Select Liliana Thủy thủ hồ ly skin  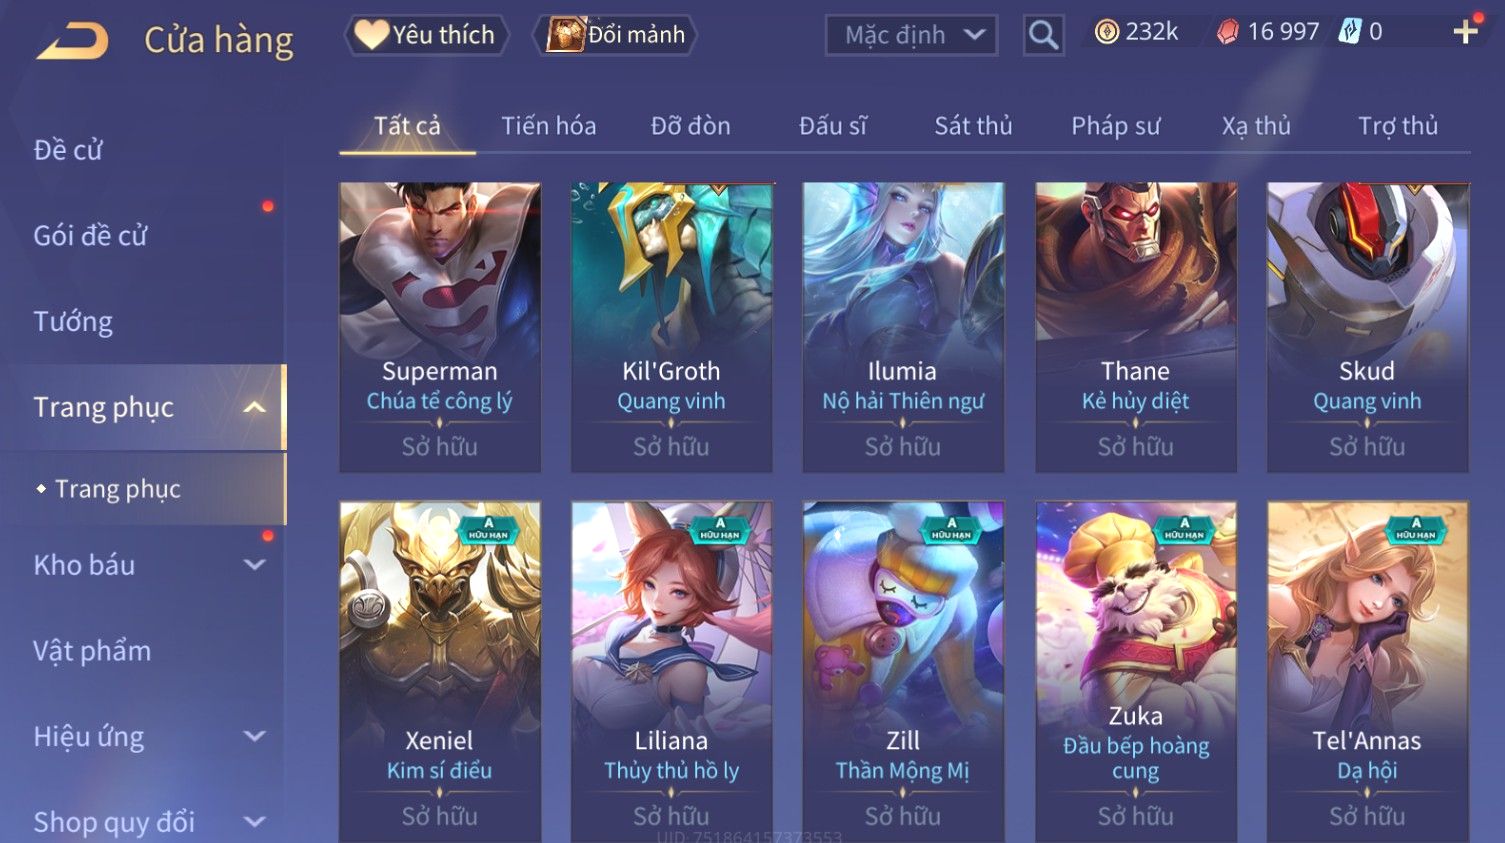pos(671,671)
